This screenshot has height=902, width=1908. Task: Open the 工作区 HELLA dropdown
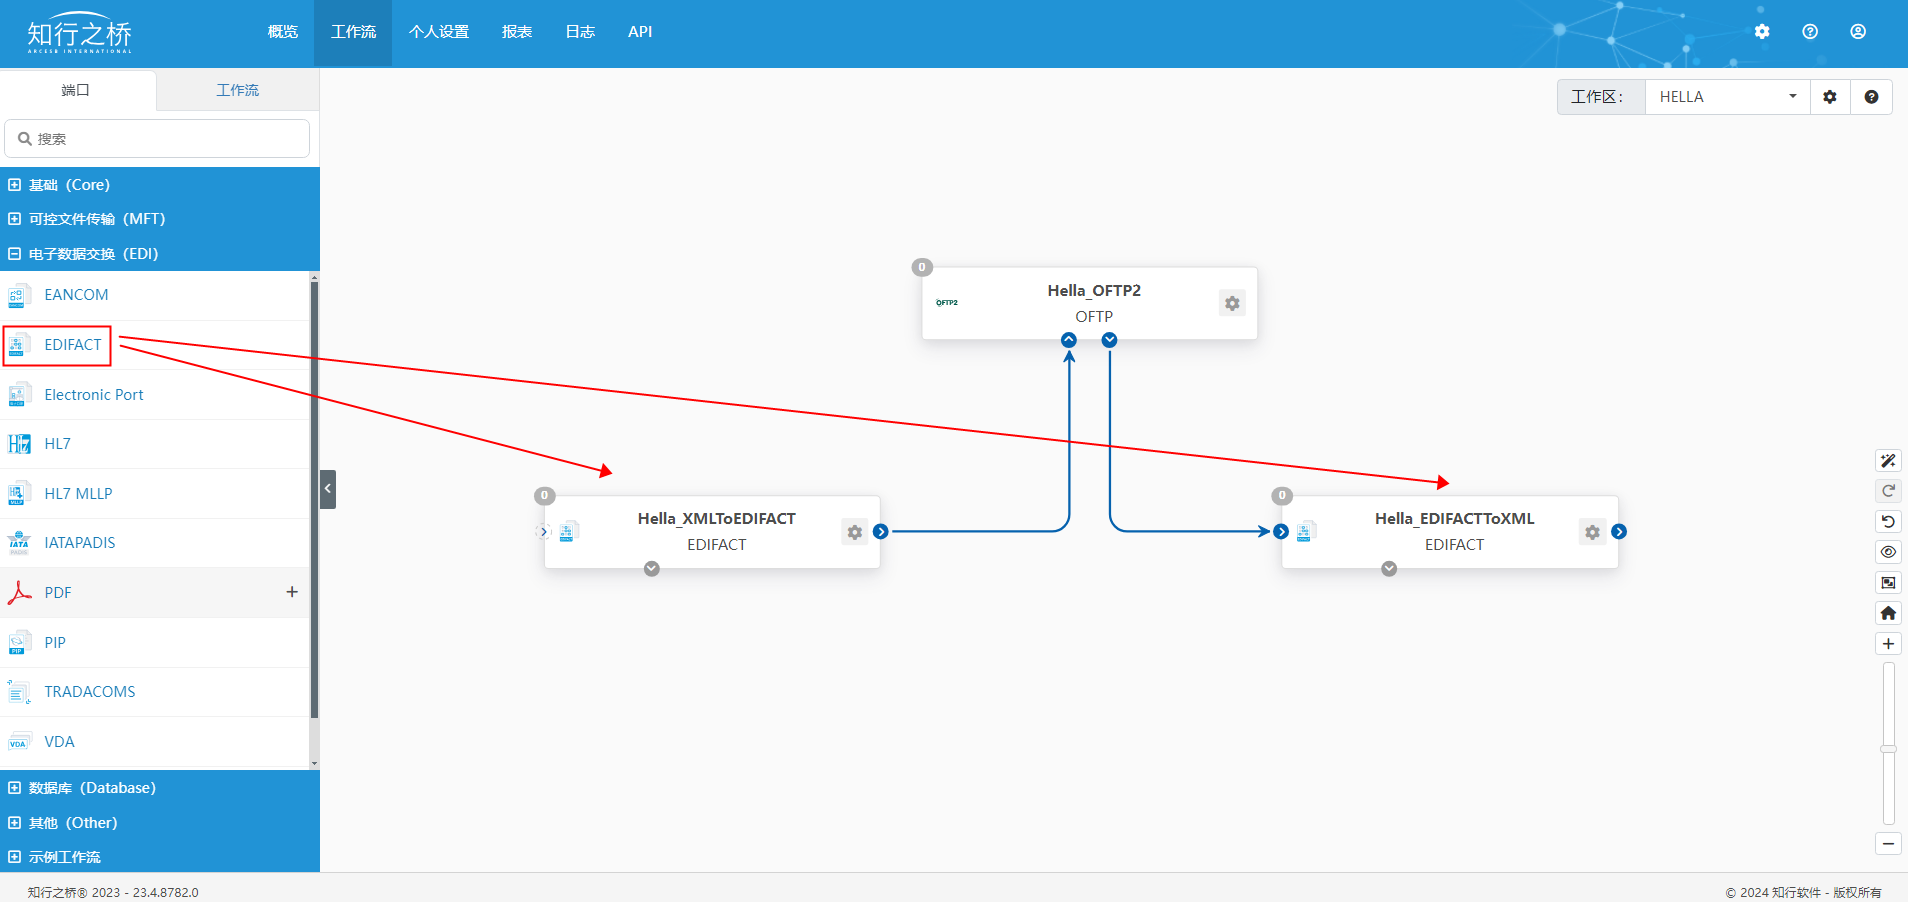pyautogui.click(x=1727, y=97)
